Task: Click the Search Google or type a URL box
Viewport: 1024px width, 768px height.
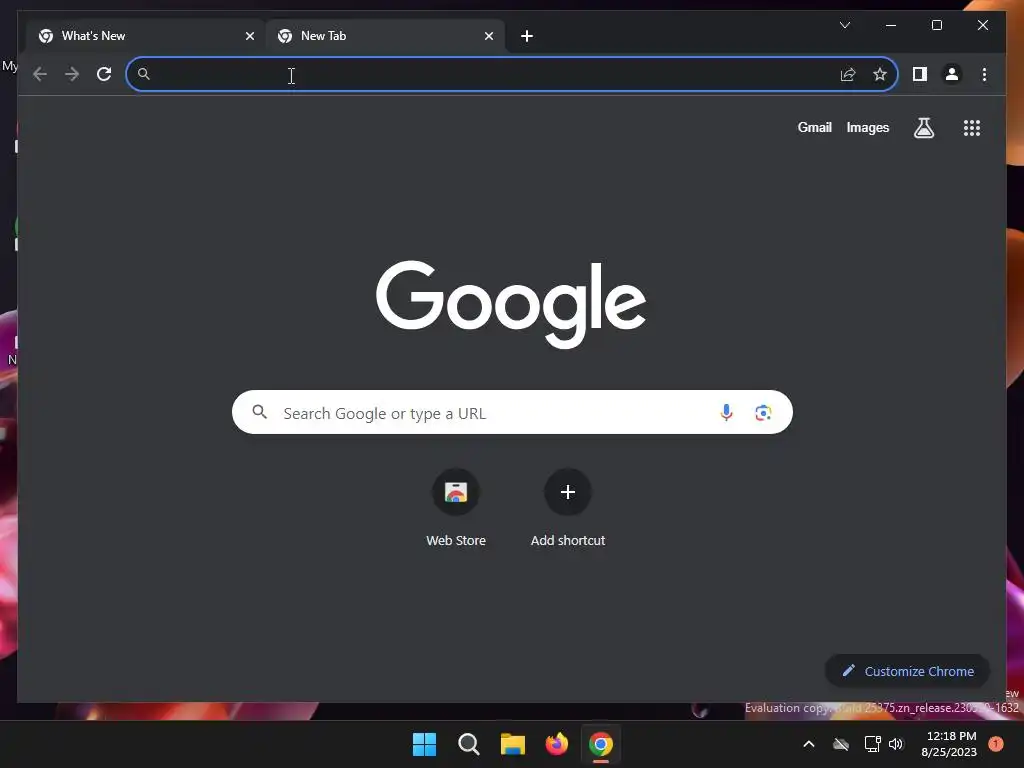Action: pos(512,412)
